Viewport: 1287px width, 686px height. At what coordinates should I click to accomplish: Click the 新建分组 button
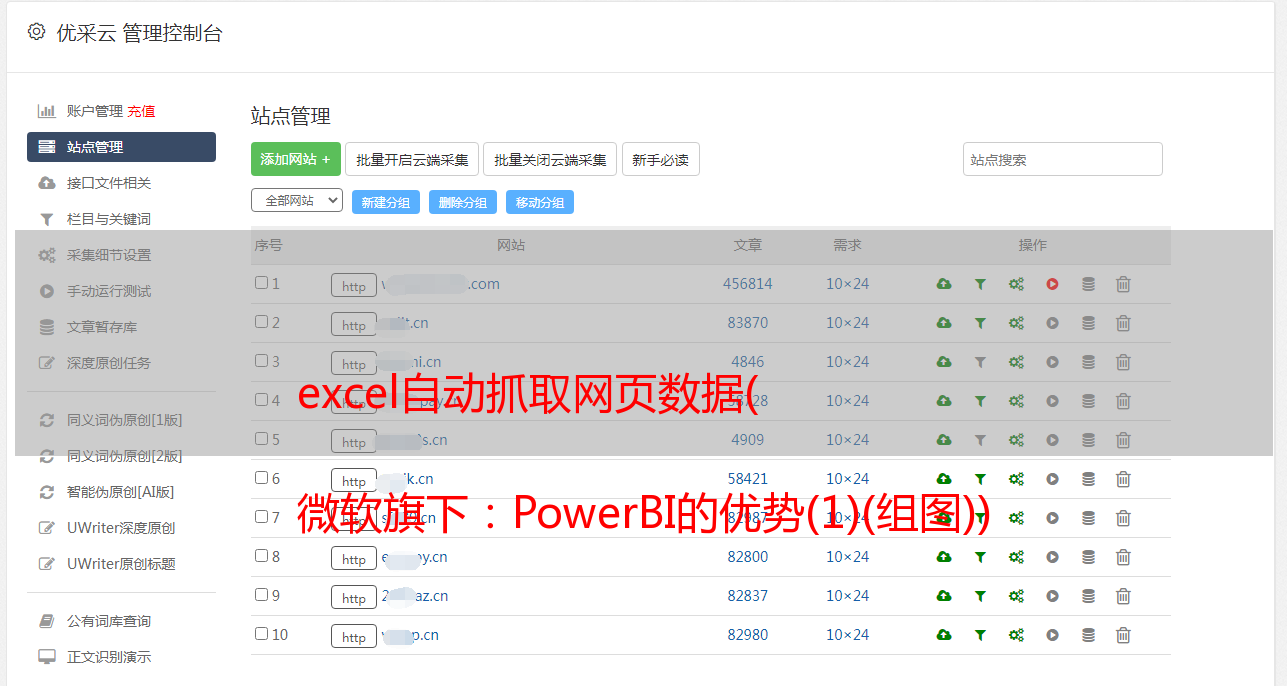386,202
